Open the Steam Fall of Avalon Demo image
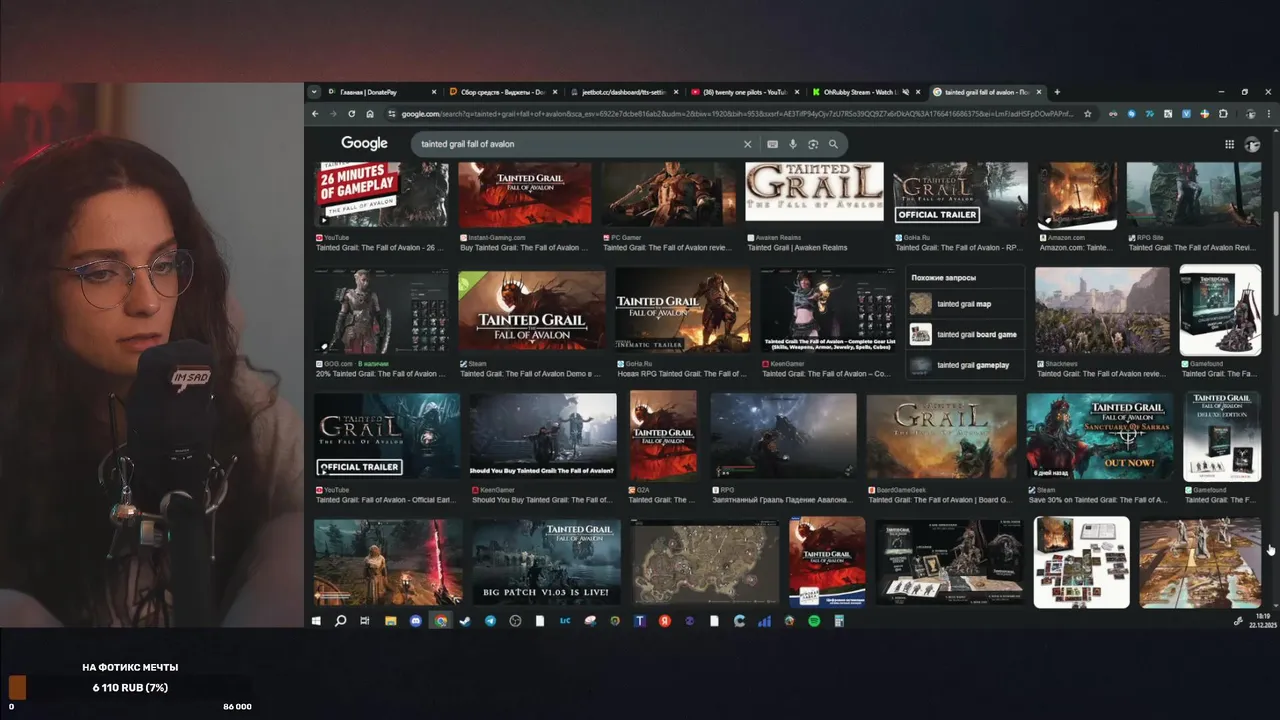Image resolution: width=1280 pixels, height=720 pixels. (532, 310)
